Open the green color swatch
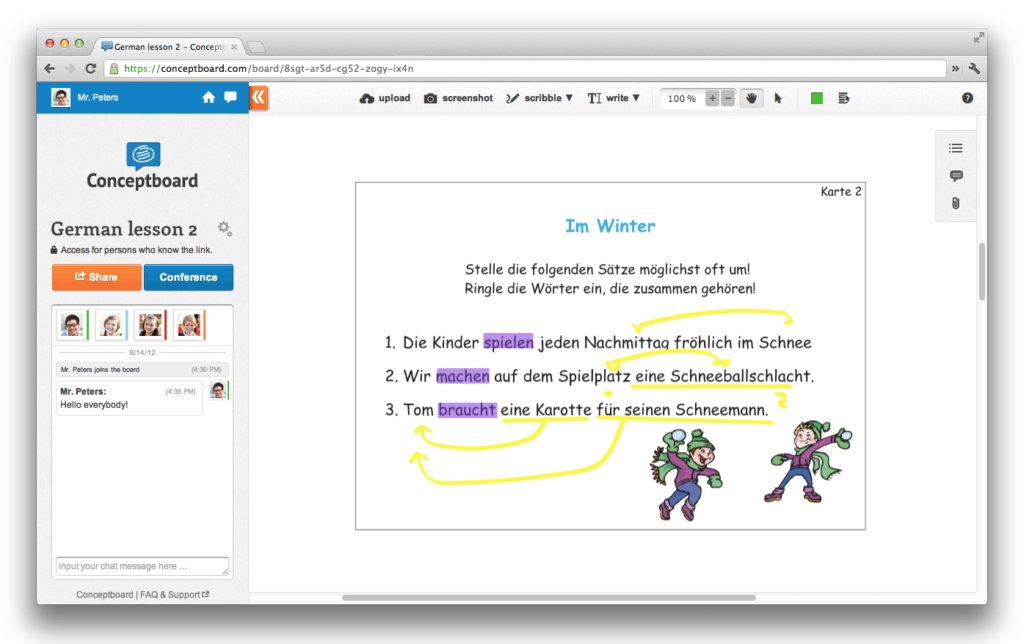This screenshot has height=644, width=1024. coord(816,99)
